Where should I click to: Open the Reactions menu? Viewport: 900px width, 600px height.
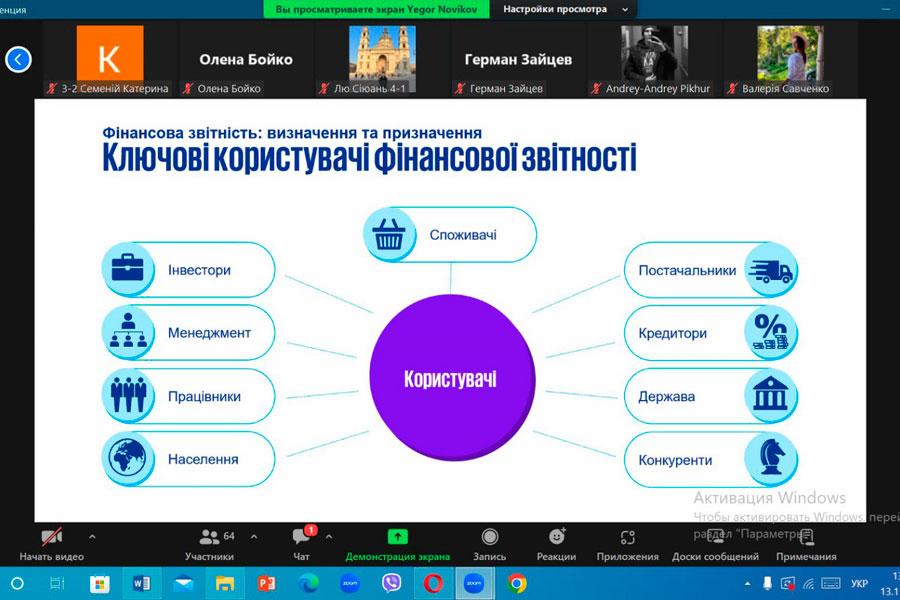556,544
